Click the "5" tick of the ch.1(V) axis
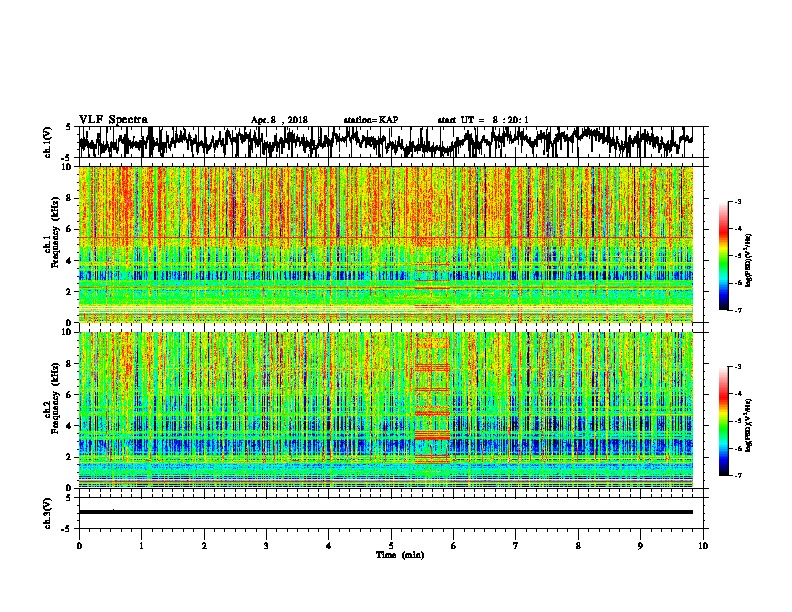This screenshot has width=792, height=612. coord(68,127)
